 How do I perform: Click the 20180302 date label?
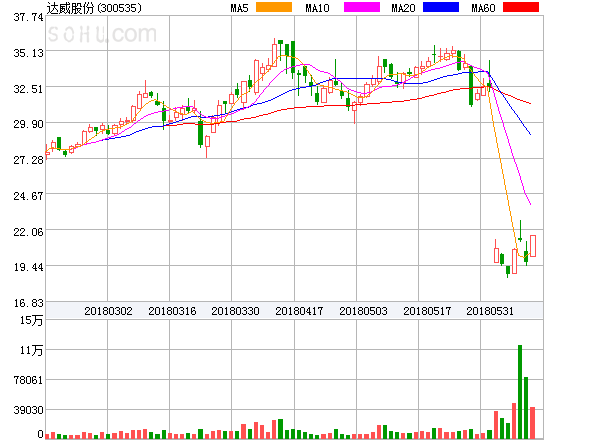tap(108, 311)
